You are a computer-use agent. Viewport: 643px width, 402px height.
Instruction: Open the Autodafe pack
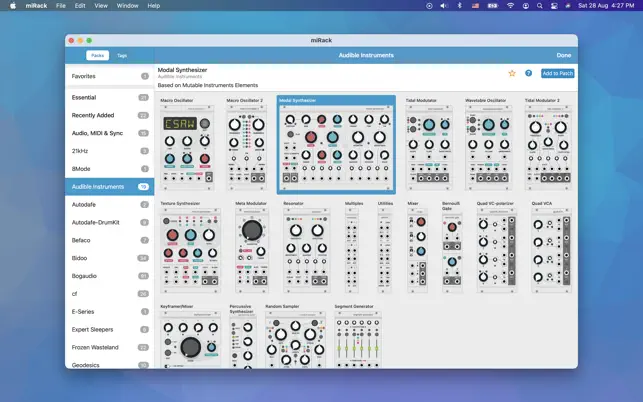(x=109, y=205)
